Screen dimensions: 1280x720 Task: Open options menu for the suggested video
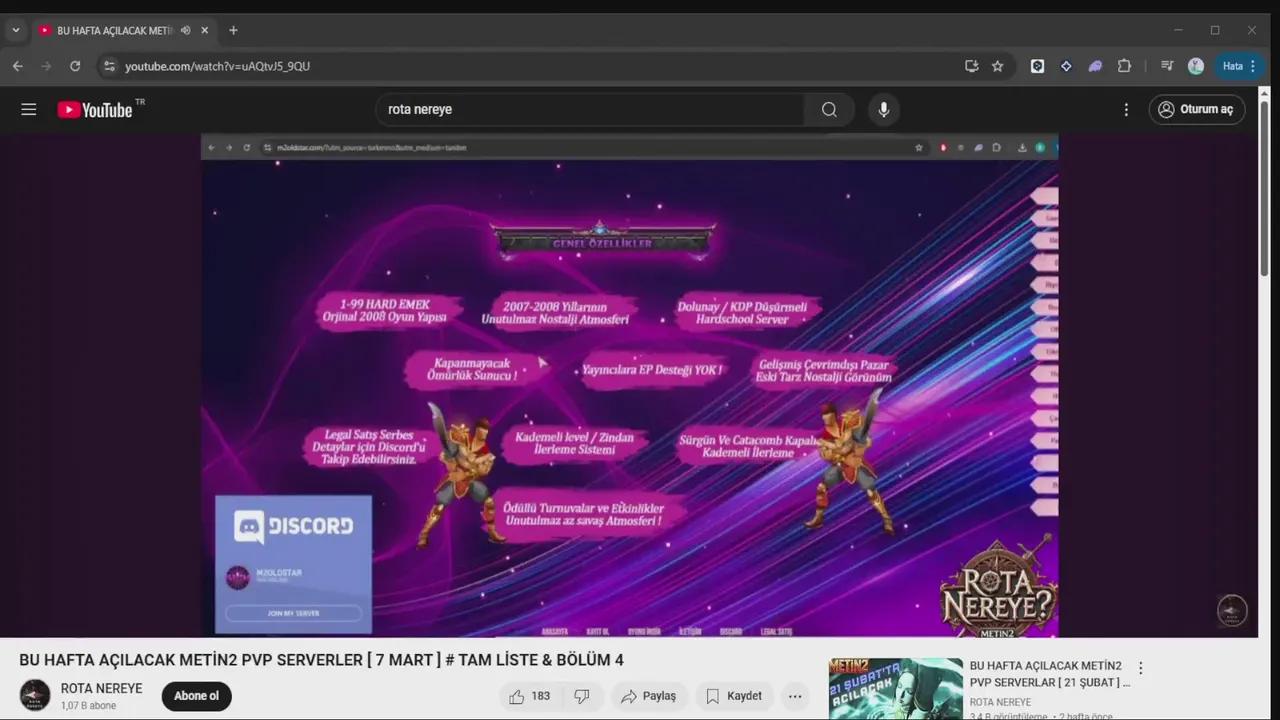1140,668
